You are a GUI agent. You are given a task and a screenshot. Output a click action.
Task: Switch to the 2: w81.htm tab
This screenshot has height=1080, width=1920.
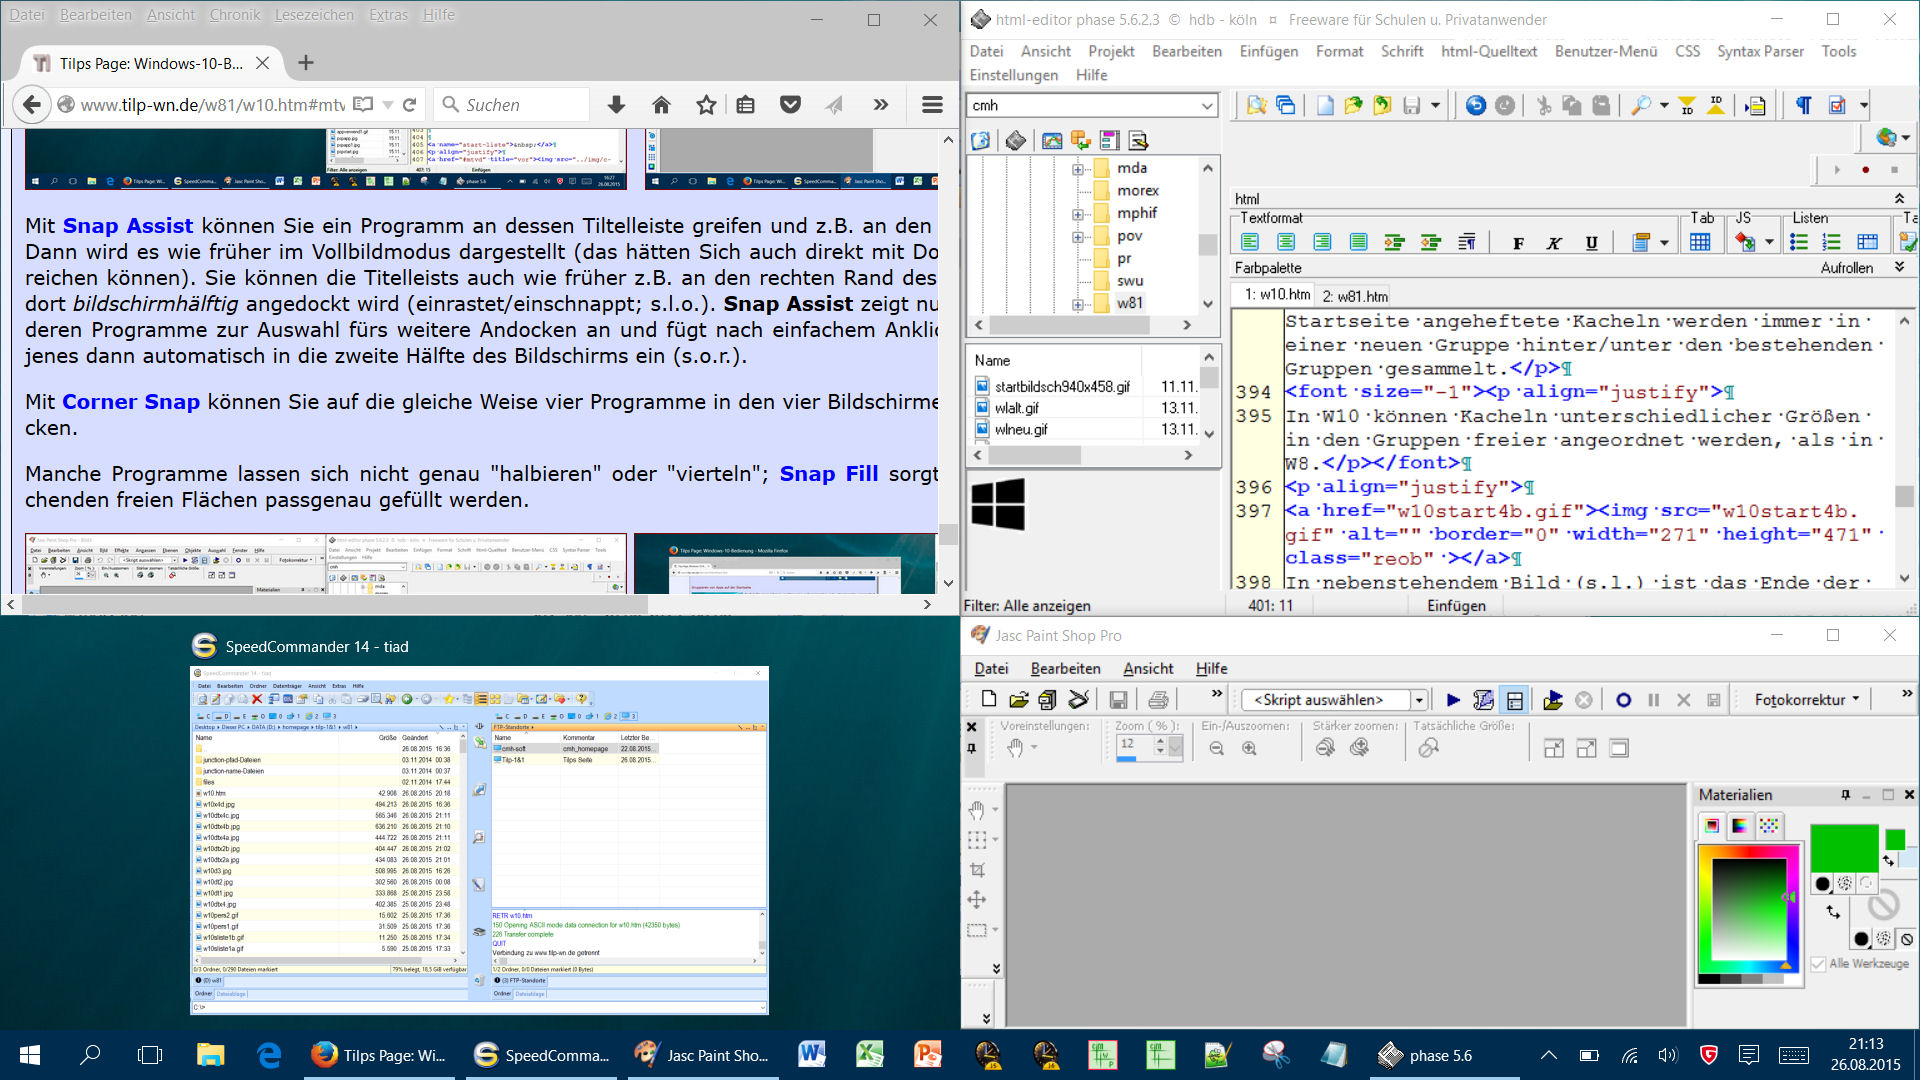(x=1355, y=296)
